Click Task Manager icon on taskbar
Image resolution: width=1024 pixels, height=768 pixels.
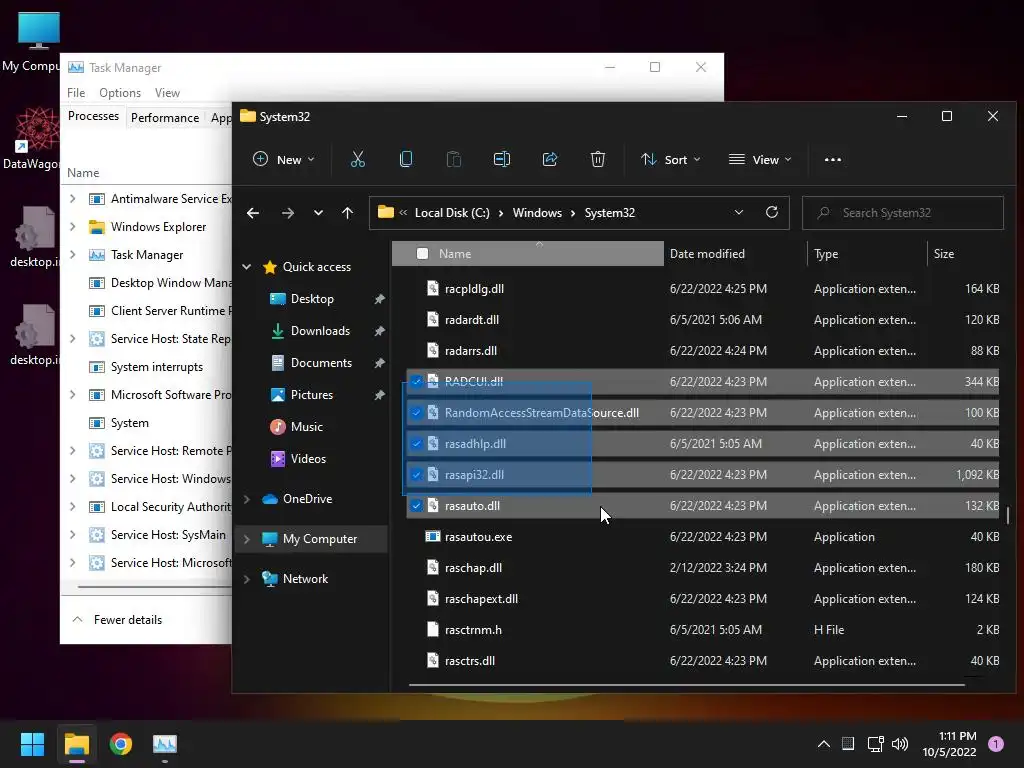pyautogui.click(x=165, y=744)
